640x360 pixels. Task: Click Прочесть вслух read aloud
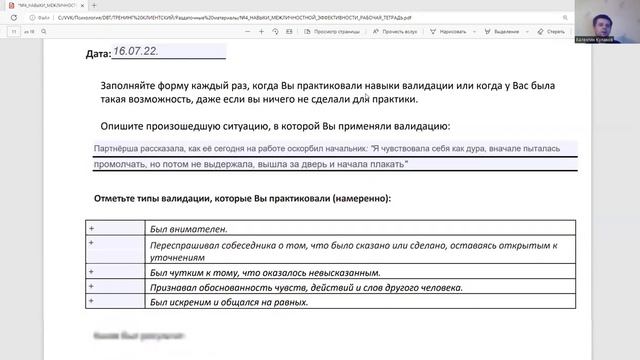tap(395, 31)
